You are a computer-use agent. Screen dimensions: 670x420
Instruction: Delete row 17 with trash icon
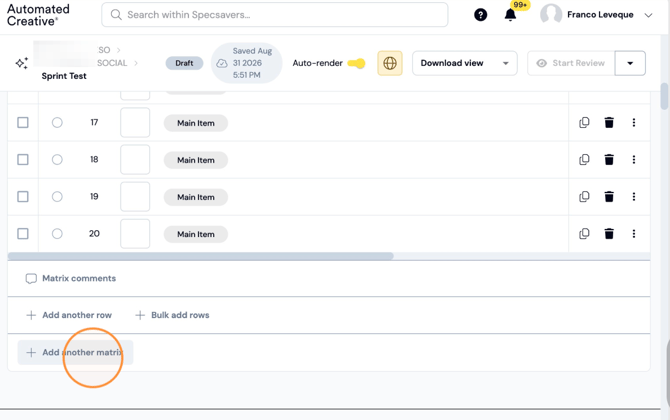pos(609,123)
